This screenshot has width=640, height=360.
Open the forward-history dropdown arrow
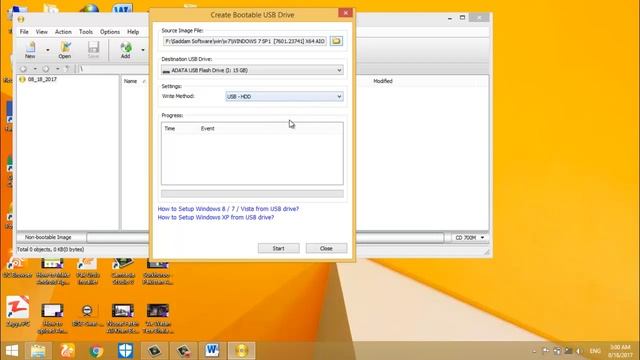pyautogui.click(x=58, y=69)
